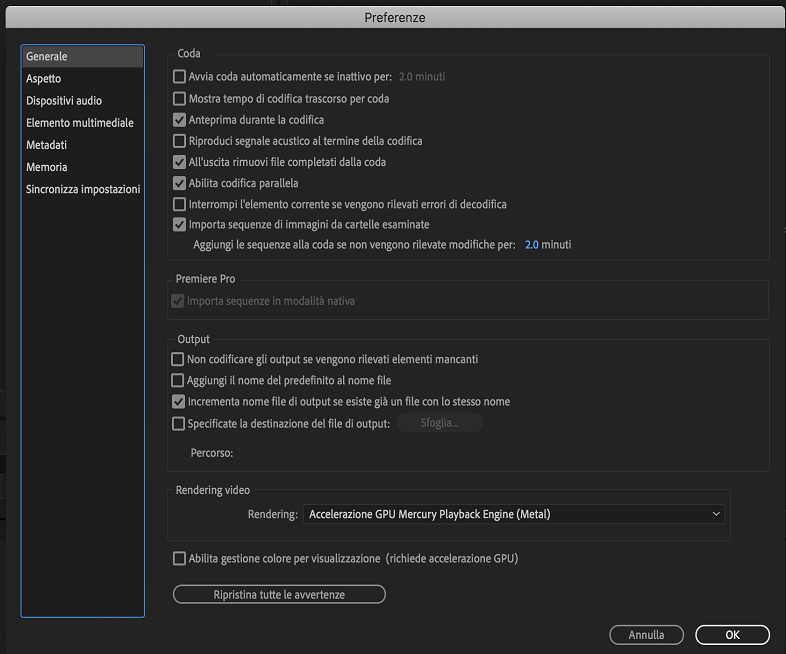The height and width of the screenshot is (654, 786).
Task: Uncheck 'Importa sequenze di immagini da cartelle'
Action: (180, 225)
